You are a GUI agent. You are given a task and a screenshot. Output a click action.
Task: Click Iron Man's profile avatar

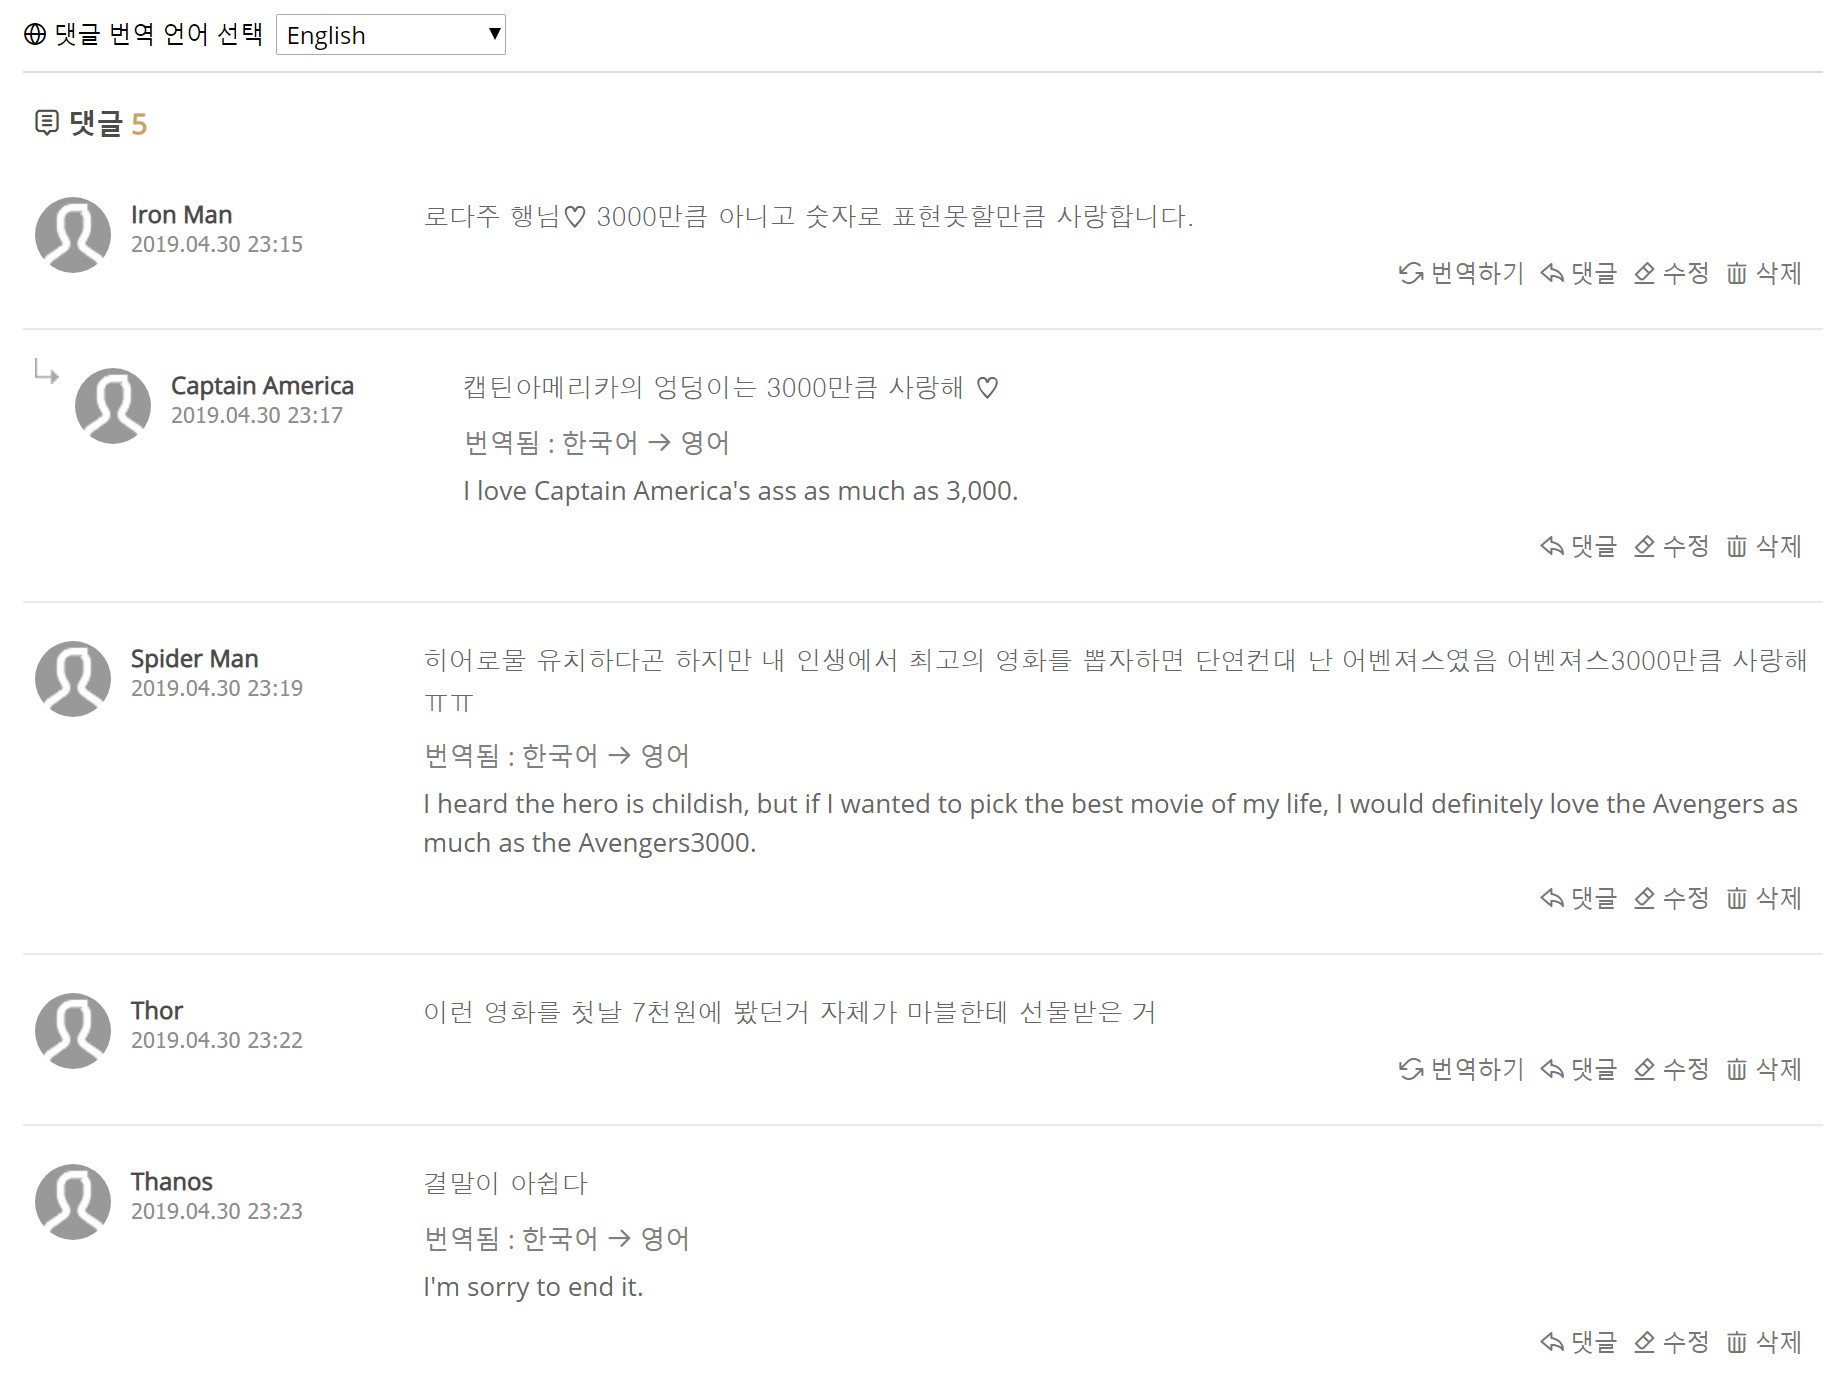click(x=73, y=235)
